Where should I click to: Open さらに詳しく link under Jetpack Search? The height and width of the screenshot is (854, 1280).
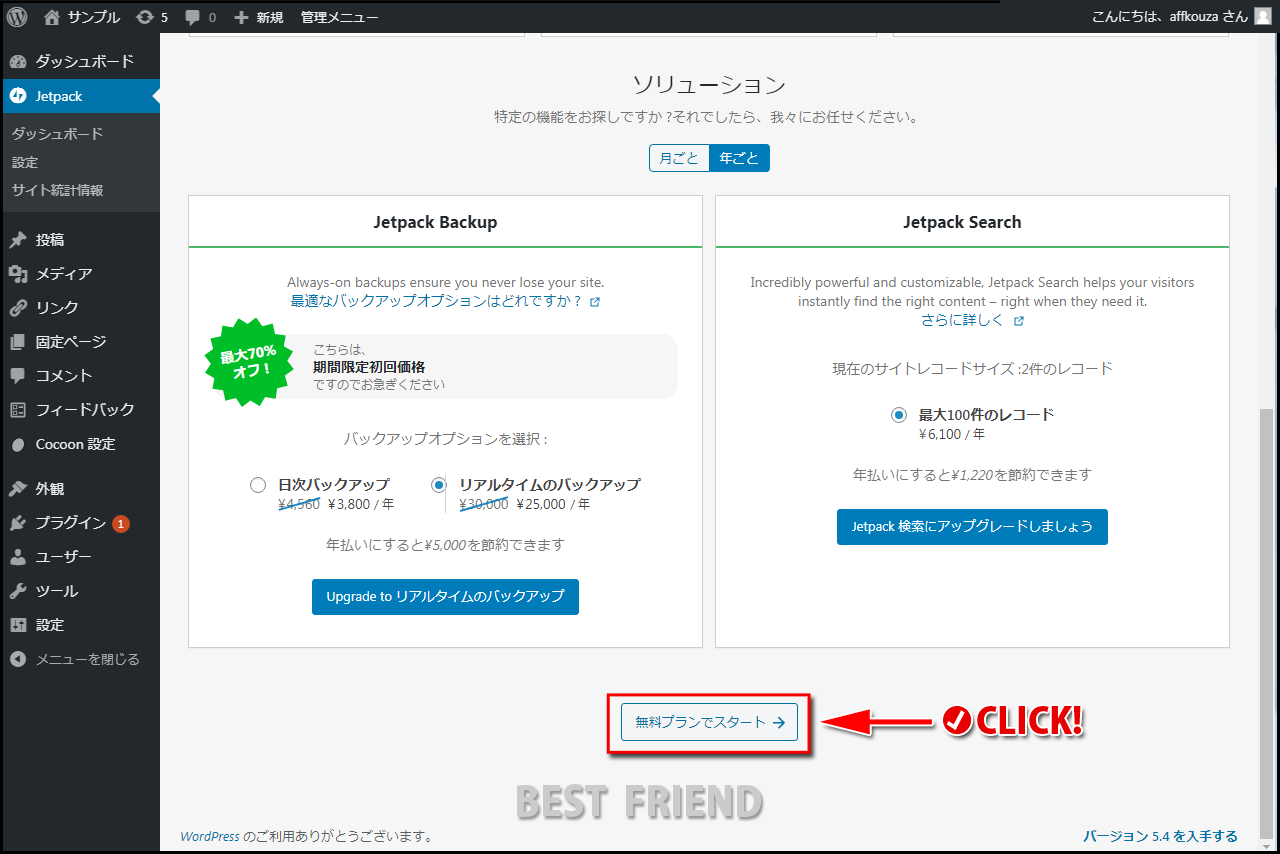962,320
